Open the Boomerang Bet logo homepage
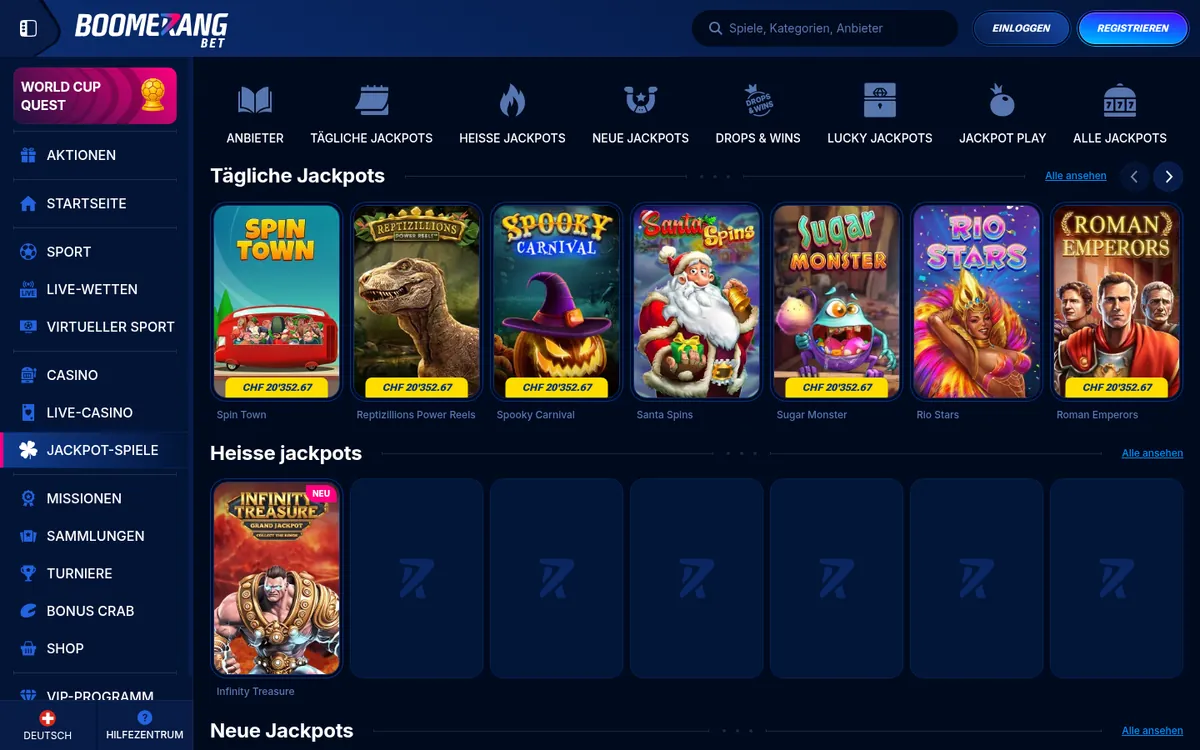The image size is (1200, 750). (151, 28)
